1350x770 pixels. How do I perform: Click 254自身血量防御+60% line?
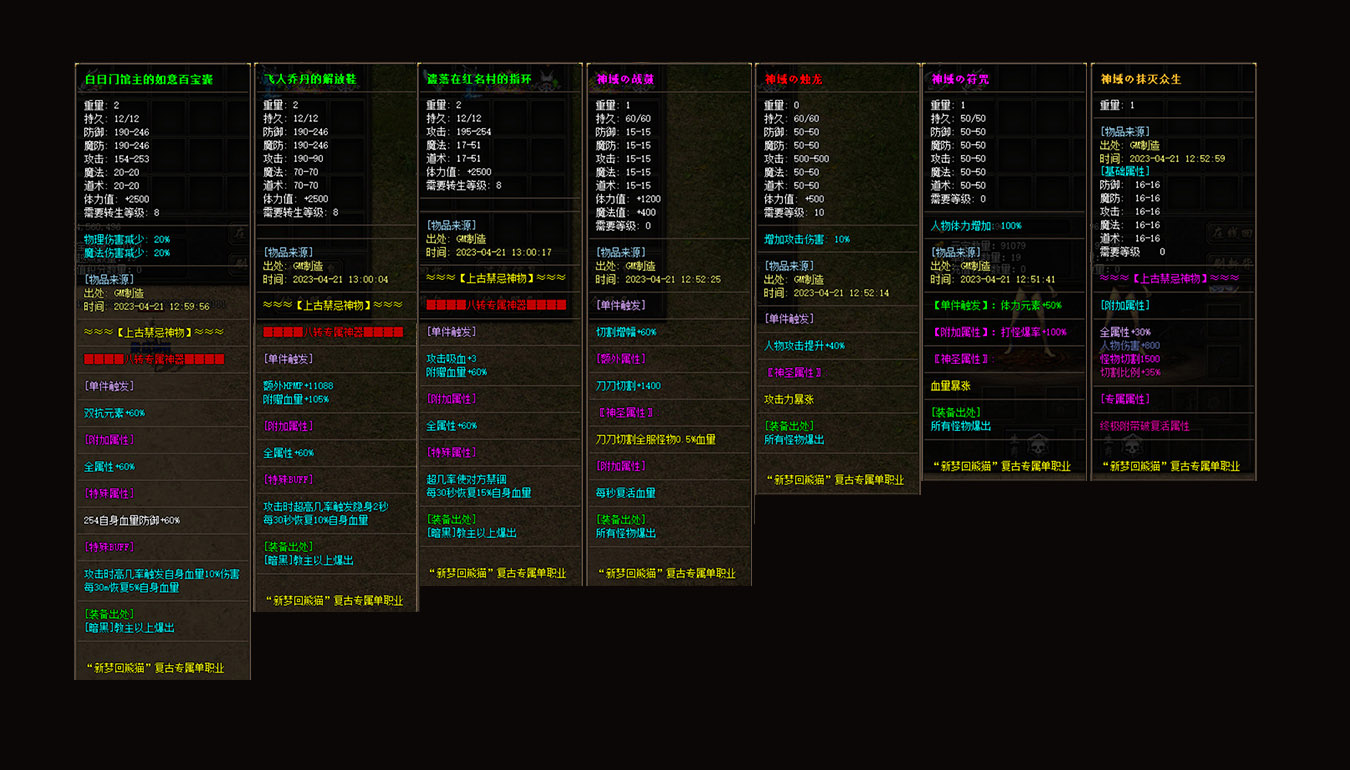point(132,520)
